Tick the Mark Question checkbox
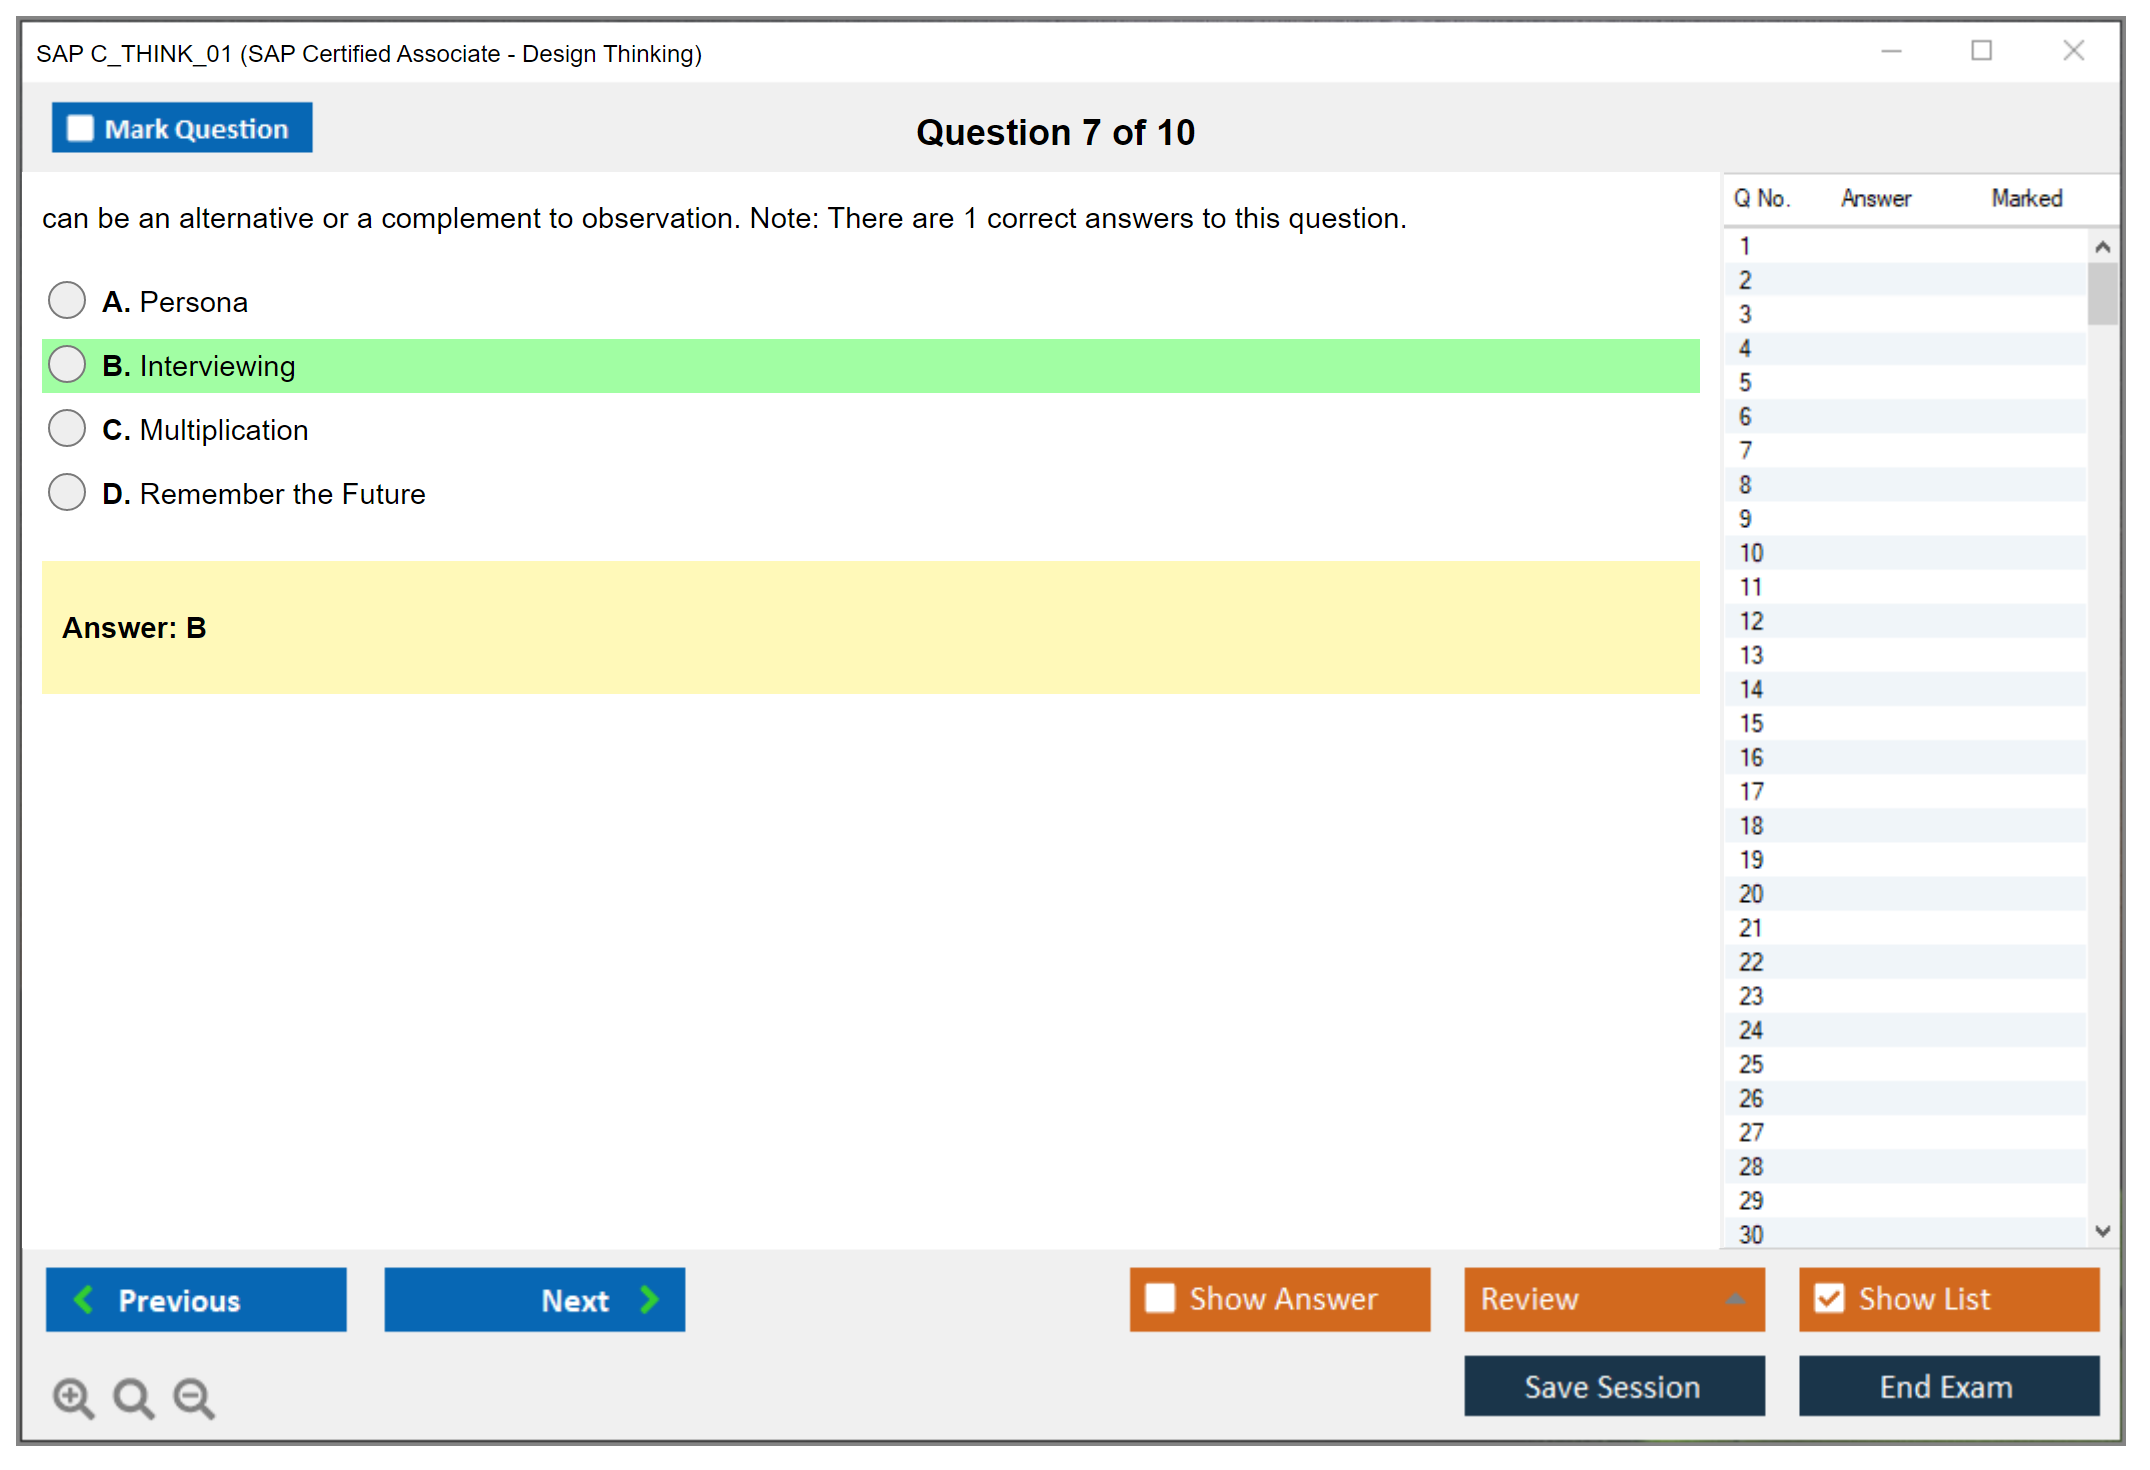Image resolution: width=2150 pixels, height=1470 pixels. 80,128
